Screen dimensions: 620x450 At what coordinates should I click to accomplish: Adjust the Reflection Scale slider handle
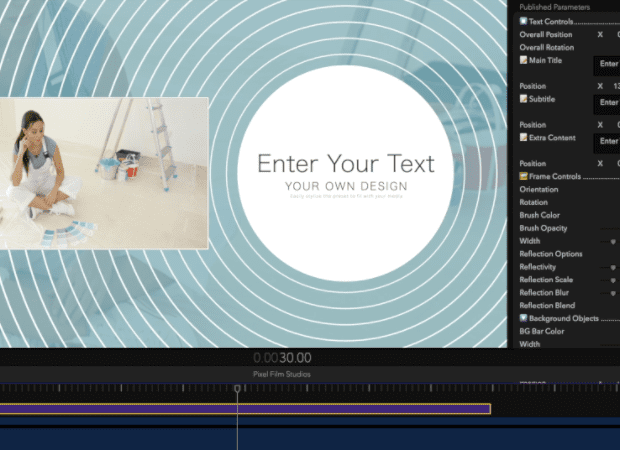click(613, 280)
